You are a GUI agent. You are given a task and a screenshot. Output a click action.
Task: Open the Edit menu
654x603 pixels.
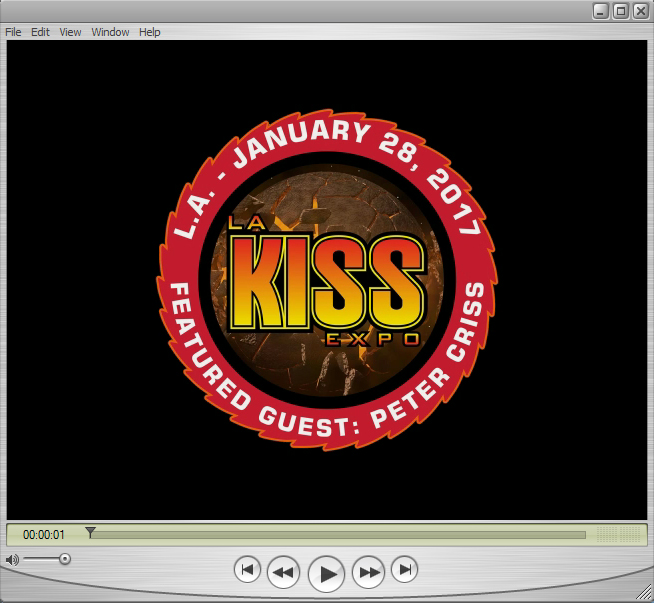[40, 32]
